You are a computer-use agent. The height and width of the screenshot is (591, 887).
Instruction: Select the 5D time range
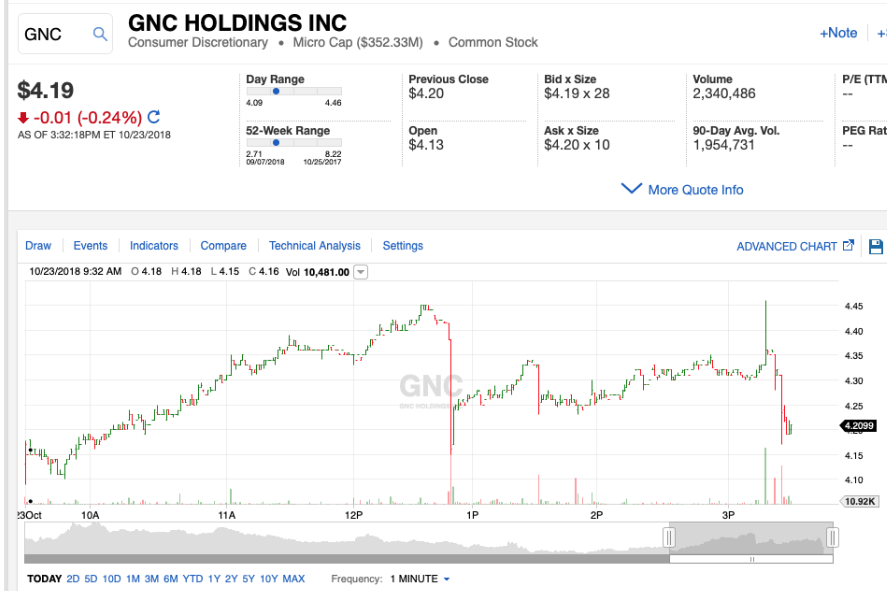[x=91, y=579]
